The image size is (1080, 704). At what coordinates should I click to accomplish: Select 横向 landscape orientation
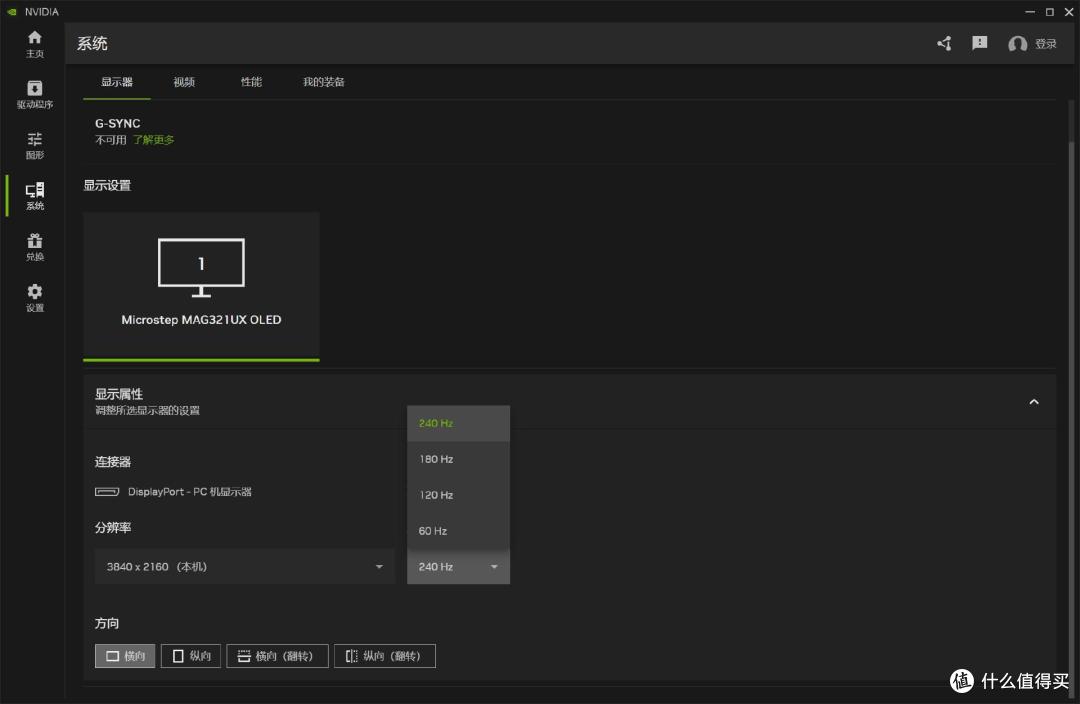125,656
